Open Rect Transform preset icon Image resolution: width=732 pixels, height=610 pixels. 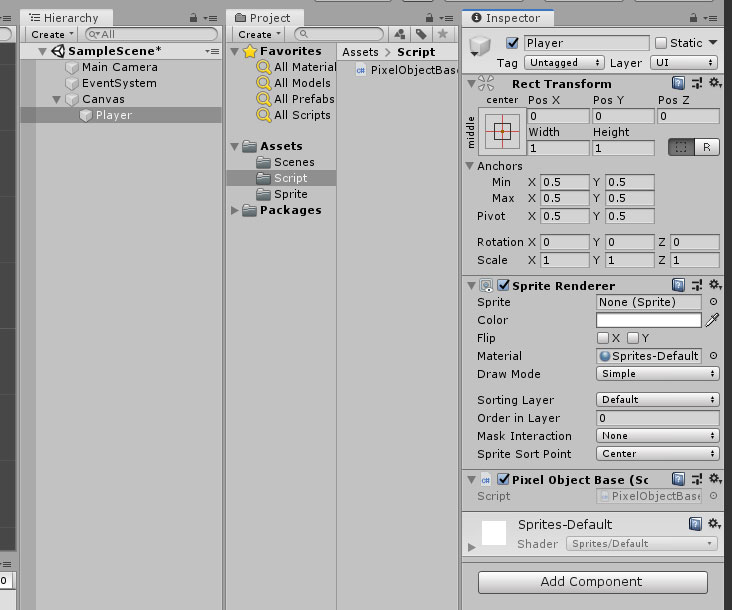point(697,84)
